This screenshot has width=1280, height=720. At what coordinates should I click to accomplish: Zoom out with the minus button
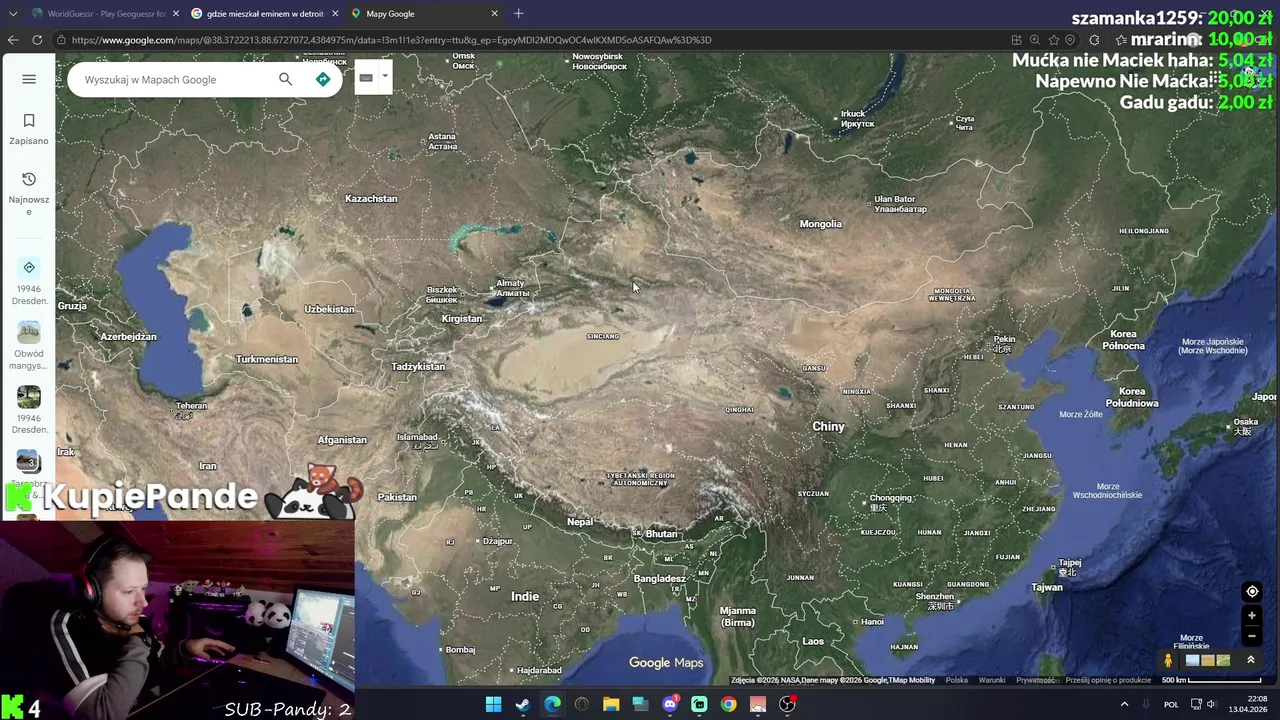(x=1252, y=636)
